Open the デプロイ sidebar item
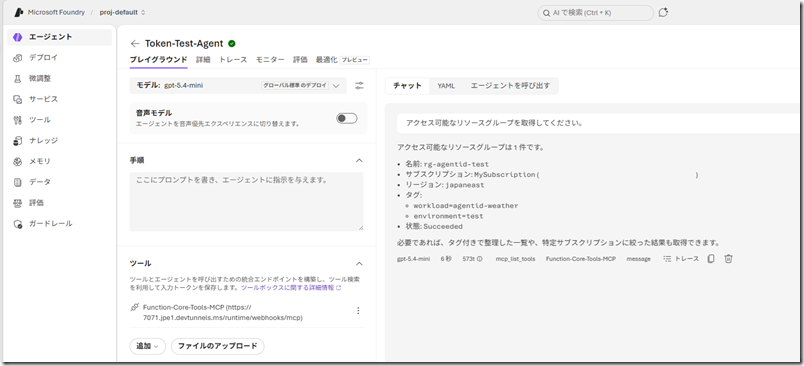Screen dimensions: 804x366 [59, 58]
